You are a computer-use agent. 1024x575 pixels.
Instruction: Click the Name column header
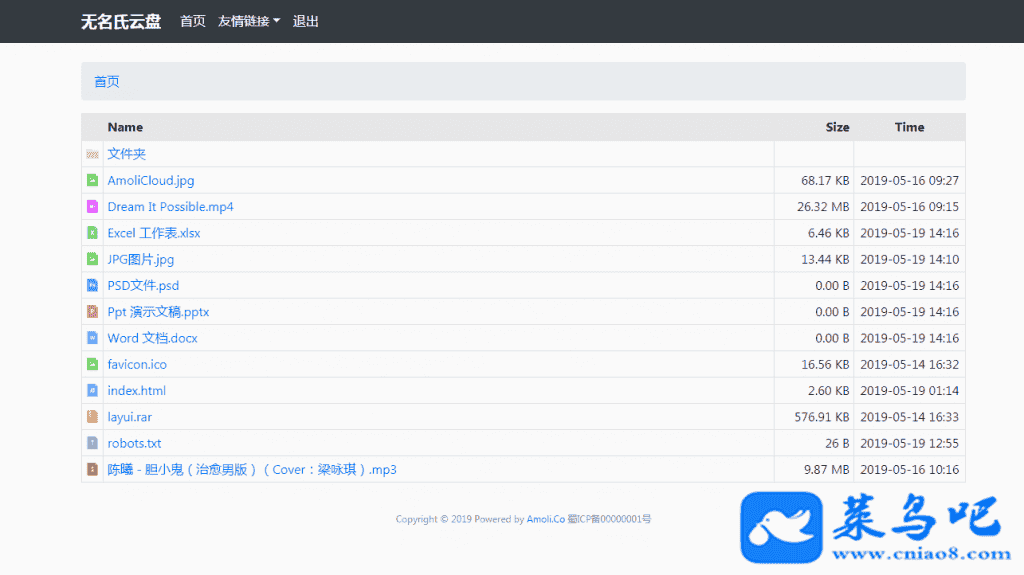click(125, 127)
